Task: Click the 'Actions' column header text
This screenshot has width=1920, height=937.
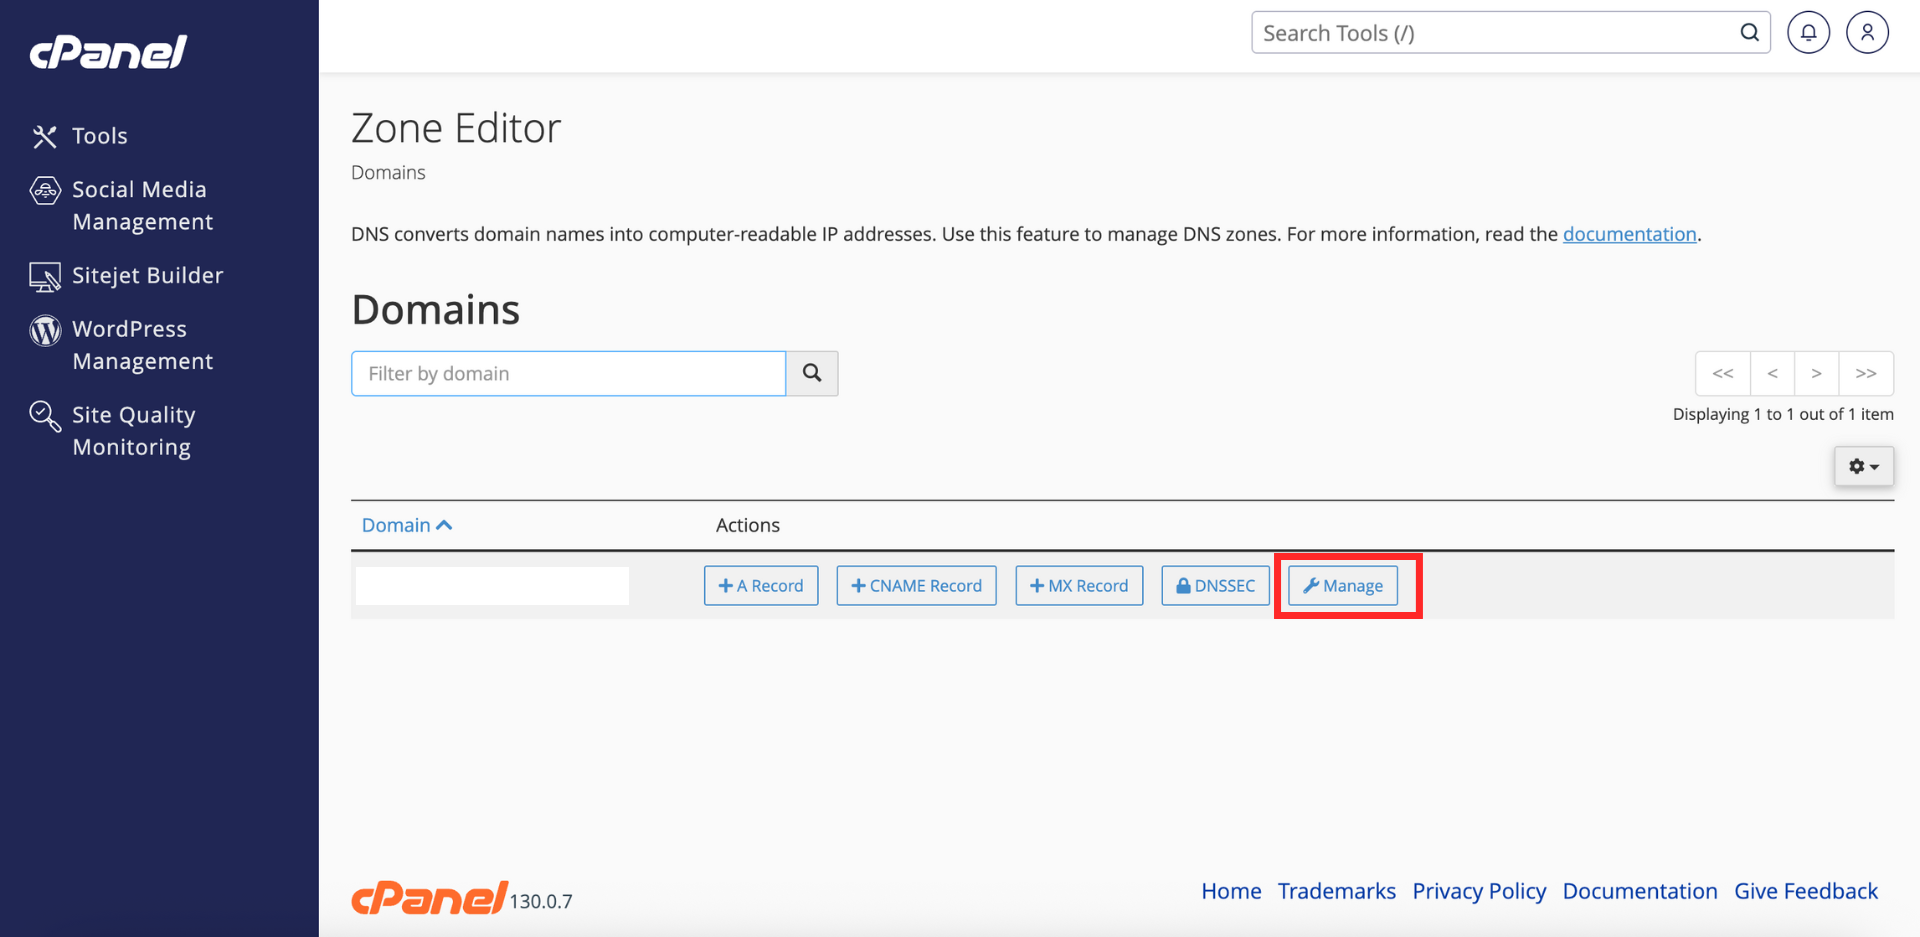Action: coord(747,525)
